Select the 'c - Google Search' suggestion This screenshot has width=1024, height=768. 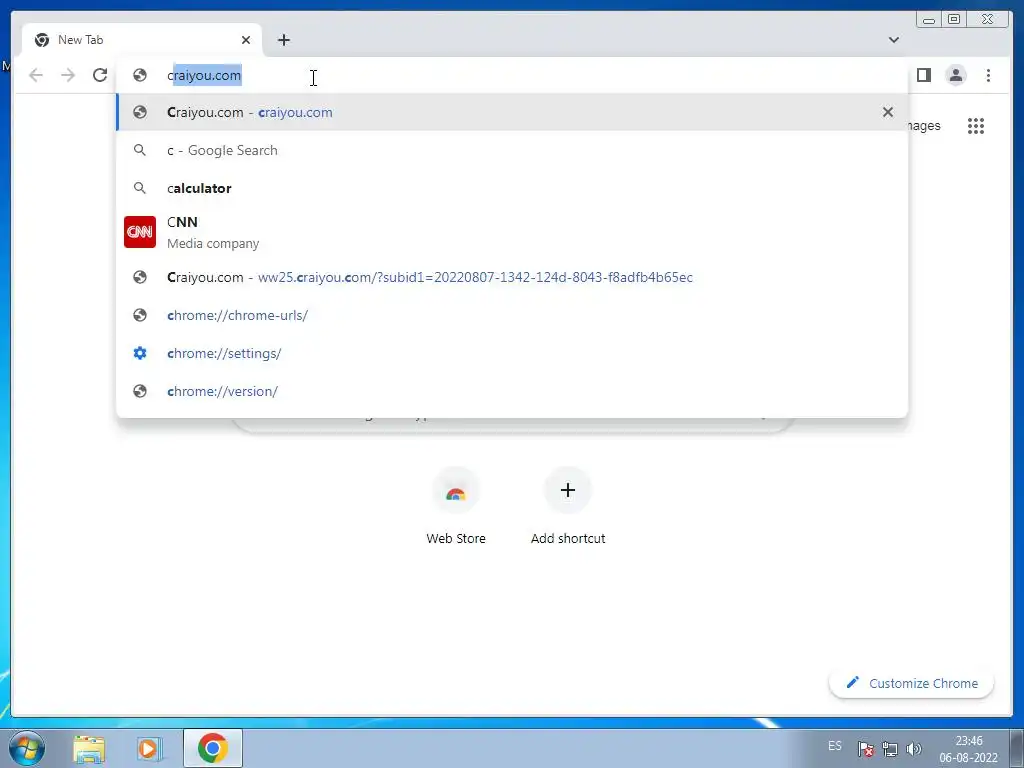click(512, 150)
